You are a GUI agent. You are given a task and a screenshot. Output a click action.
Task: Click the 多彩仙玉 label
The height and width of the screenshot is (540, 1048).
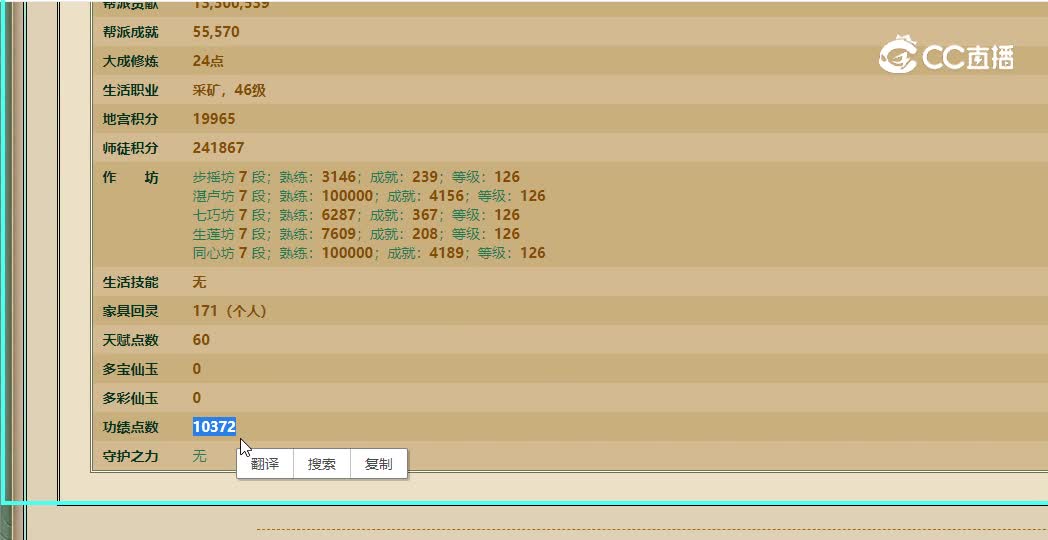pyautogui.click(x=130, y=398)
